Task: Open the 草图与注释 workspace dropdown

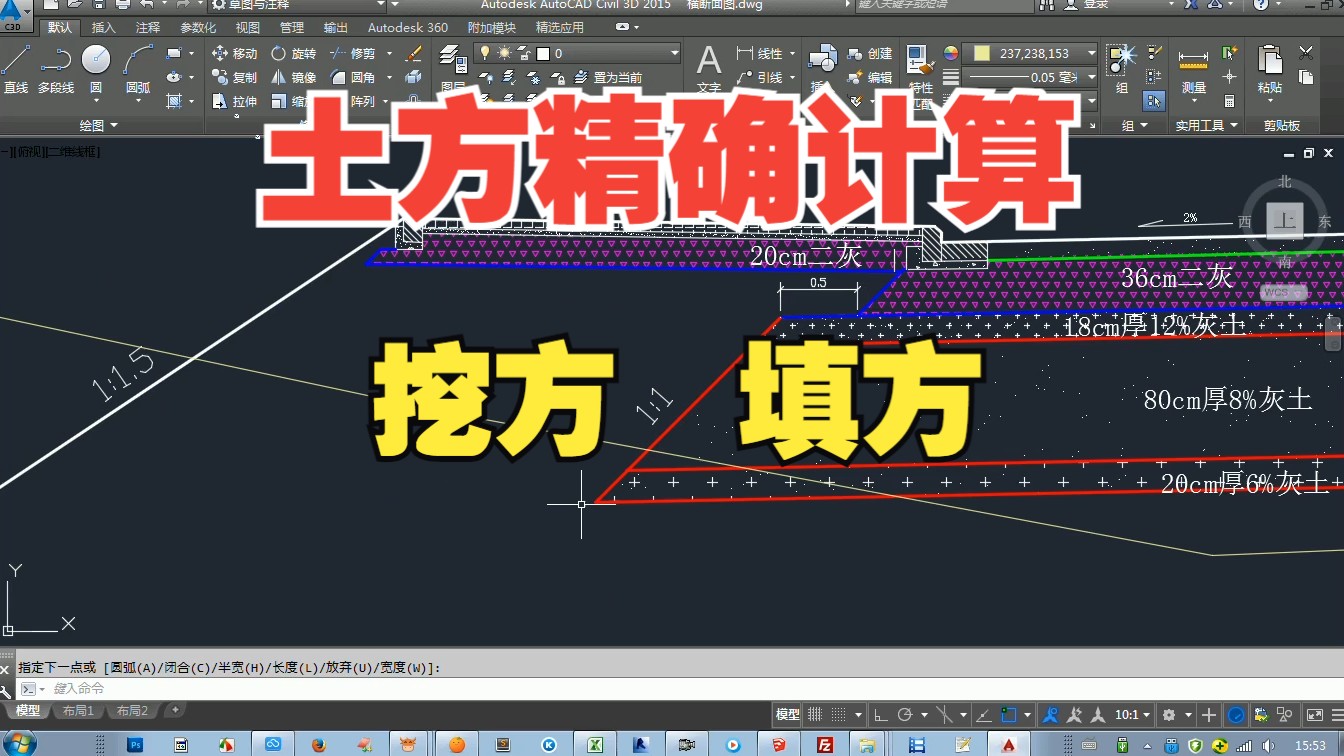Action: 298,5
